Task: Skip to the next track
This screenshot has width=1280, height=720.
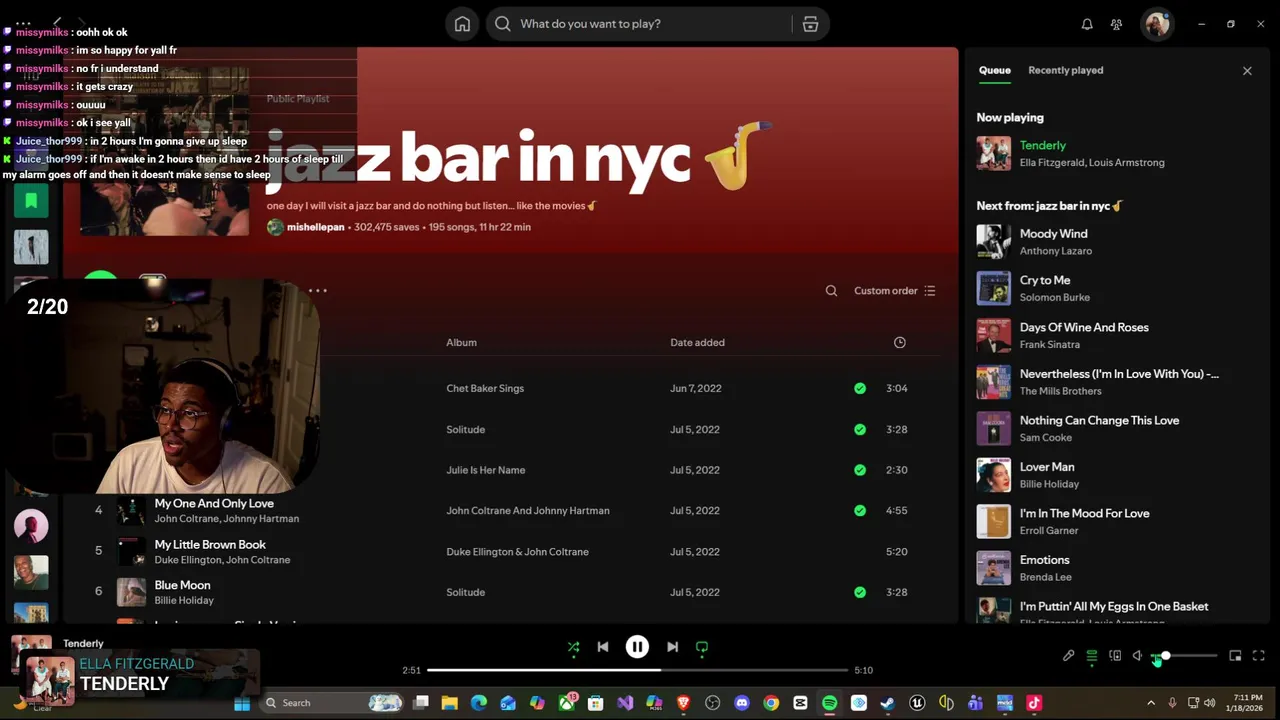Action: point(672,647)
